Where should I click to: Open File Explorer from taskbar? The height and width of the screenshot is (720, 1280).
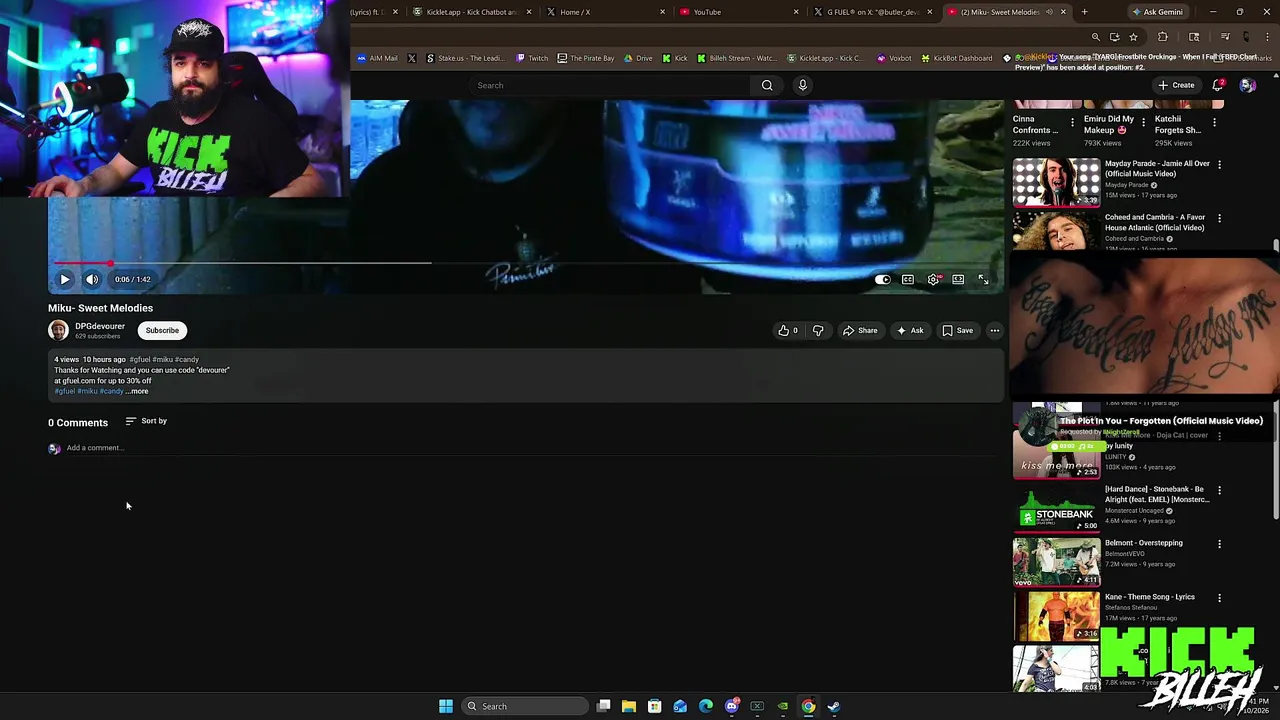point(629,706)
